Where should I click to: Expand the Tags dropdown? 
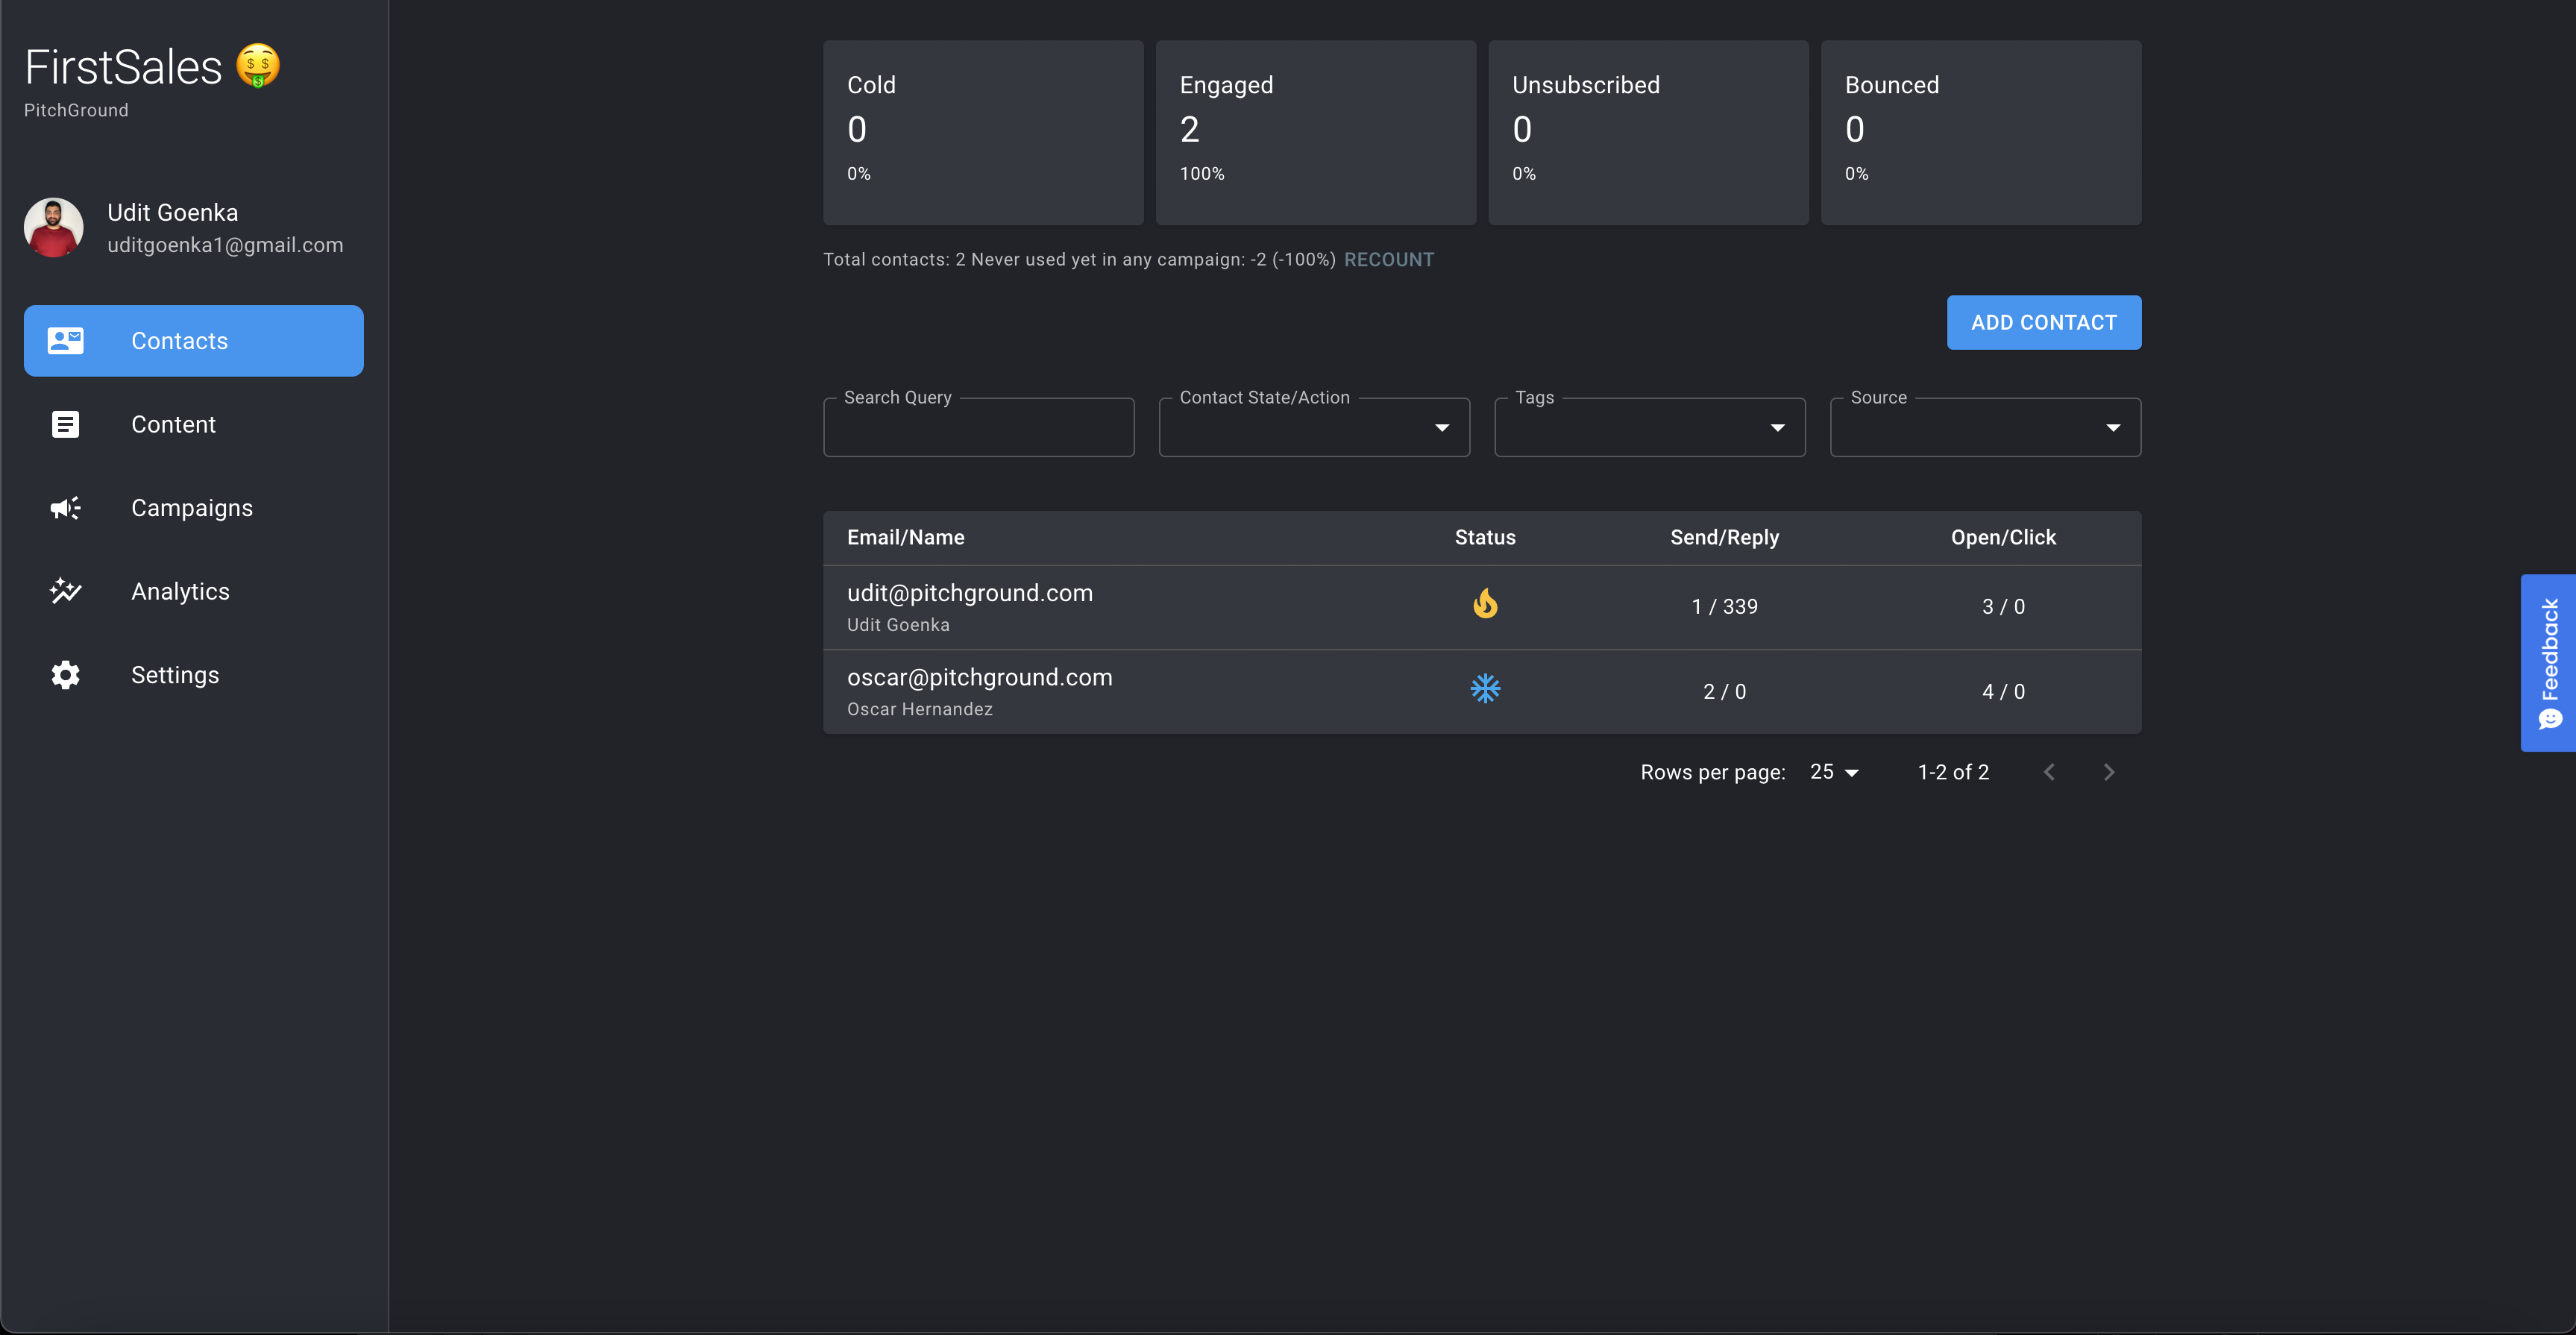click(x=1777, y=427)
